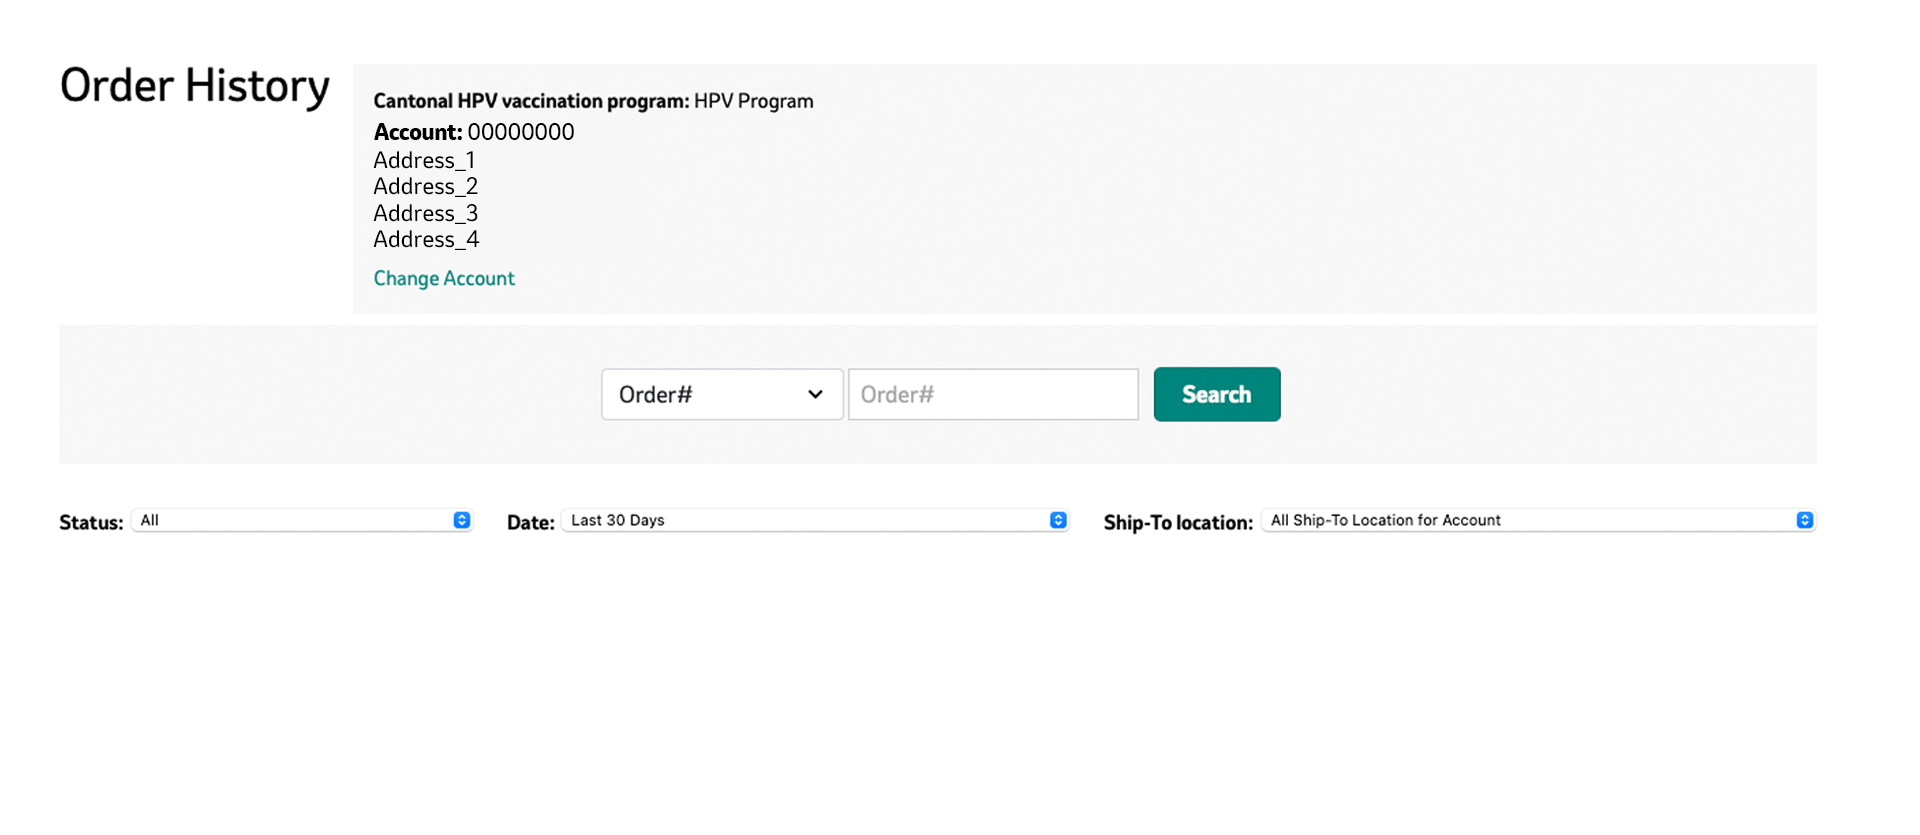This screenshot has height=835, width=1920.
Task: Click the blue arrows icon on Status filter
Action: [462, 521]
